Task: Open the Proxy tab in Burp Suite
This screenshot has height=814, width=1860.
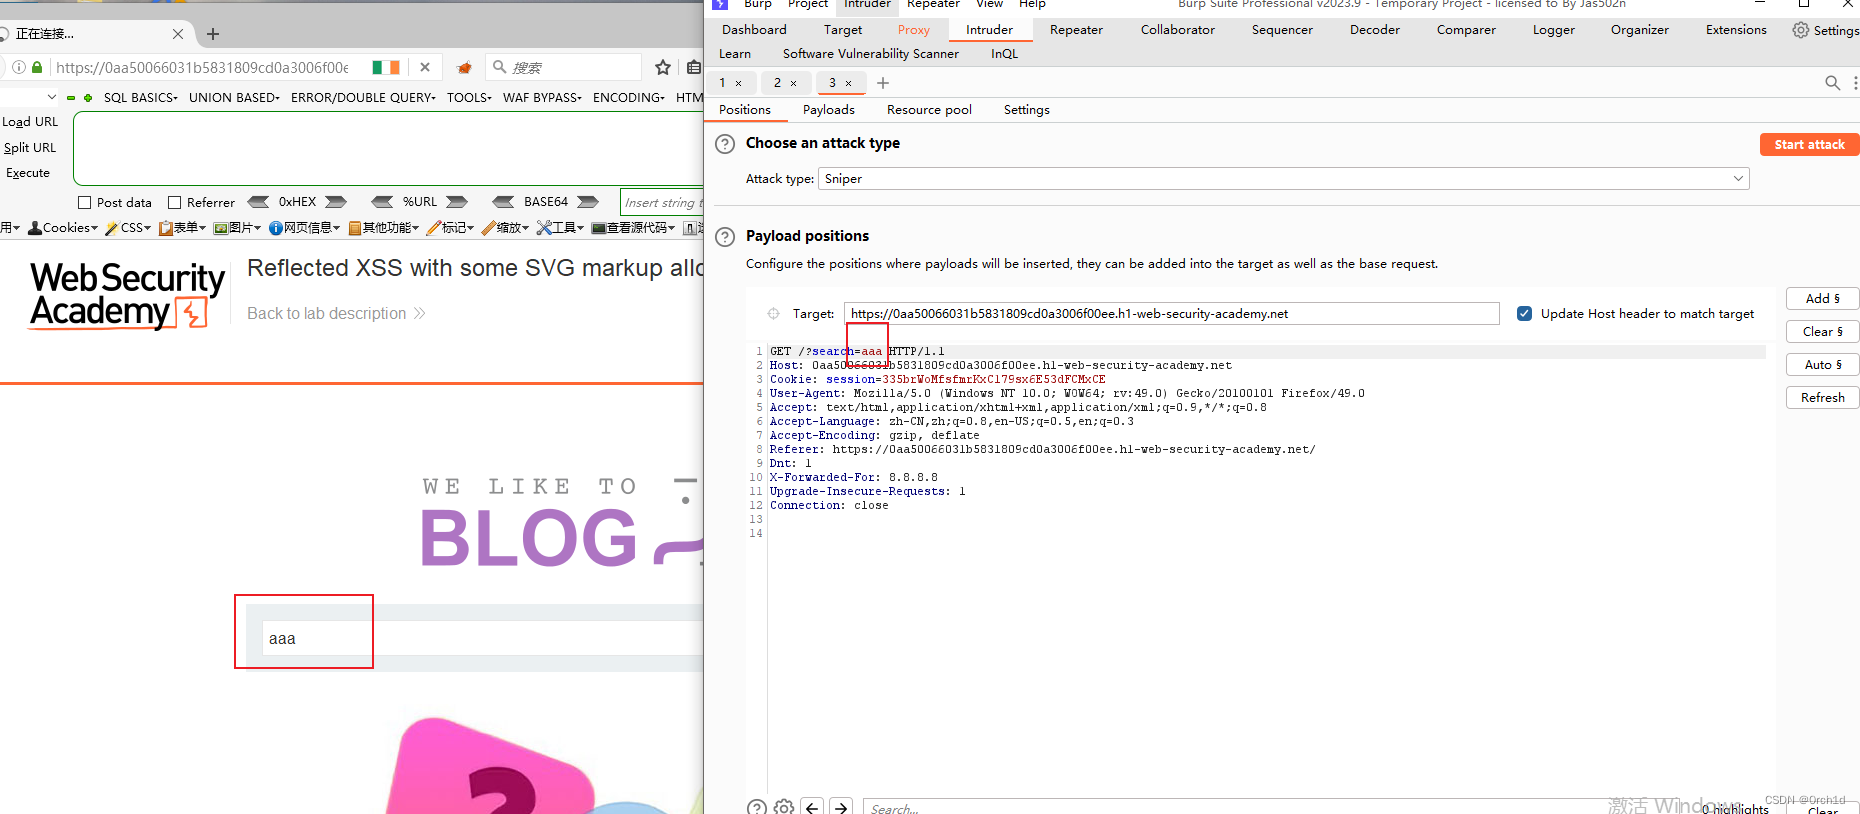Action: (913, 30)
